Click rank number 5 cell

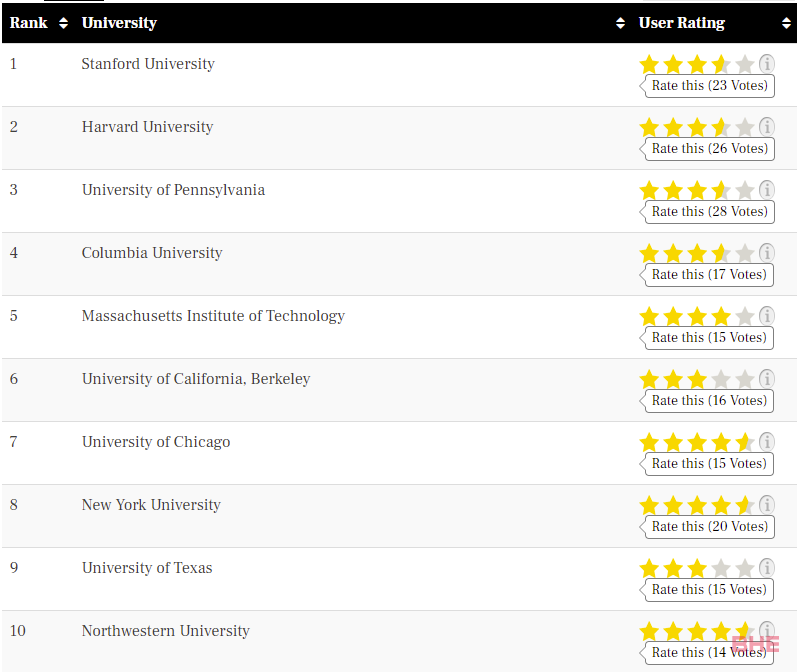pyautogui.click(x=14, y=316)
